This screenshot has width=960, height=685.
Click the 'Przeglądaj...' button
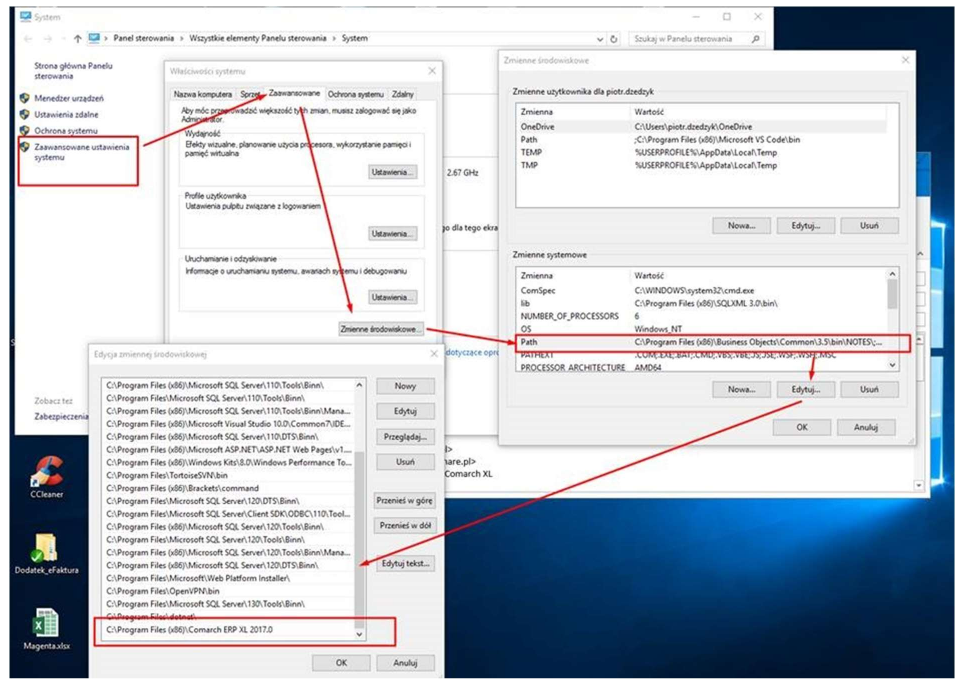pyautogui.click(x=405, y=437)
